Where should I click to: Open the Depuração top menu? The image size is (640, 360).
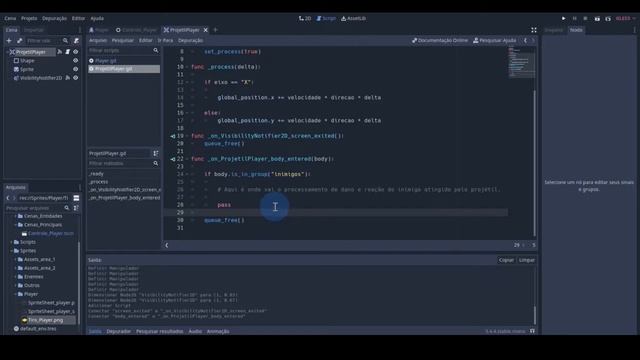point(54,18)
